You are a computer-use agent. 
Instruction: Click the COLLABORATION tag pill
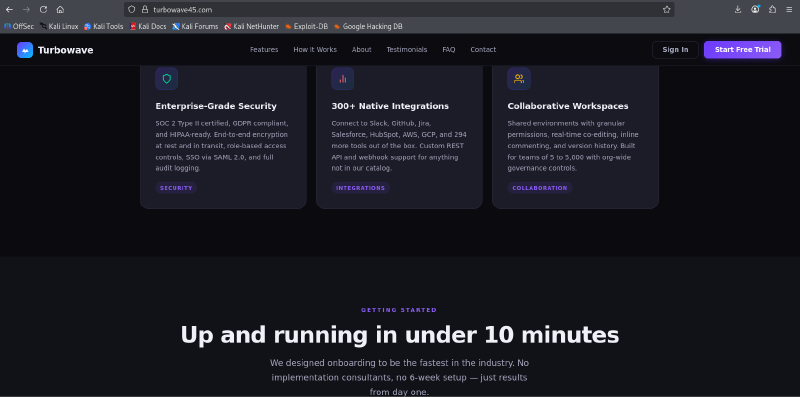pyautogui.click(x=539, y=188)
